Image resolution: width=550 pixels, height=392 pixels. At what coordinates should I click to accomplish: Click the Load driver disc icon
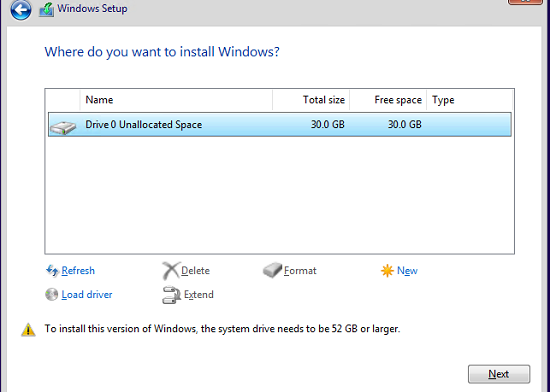click(x=52, y=295)
